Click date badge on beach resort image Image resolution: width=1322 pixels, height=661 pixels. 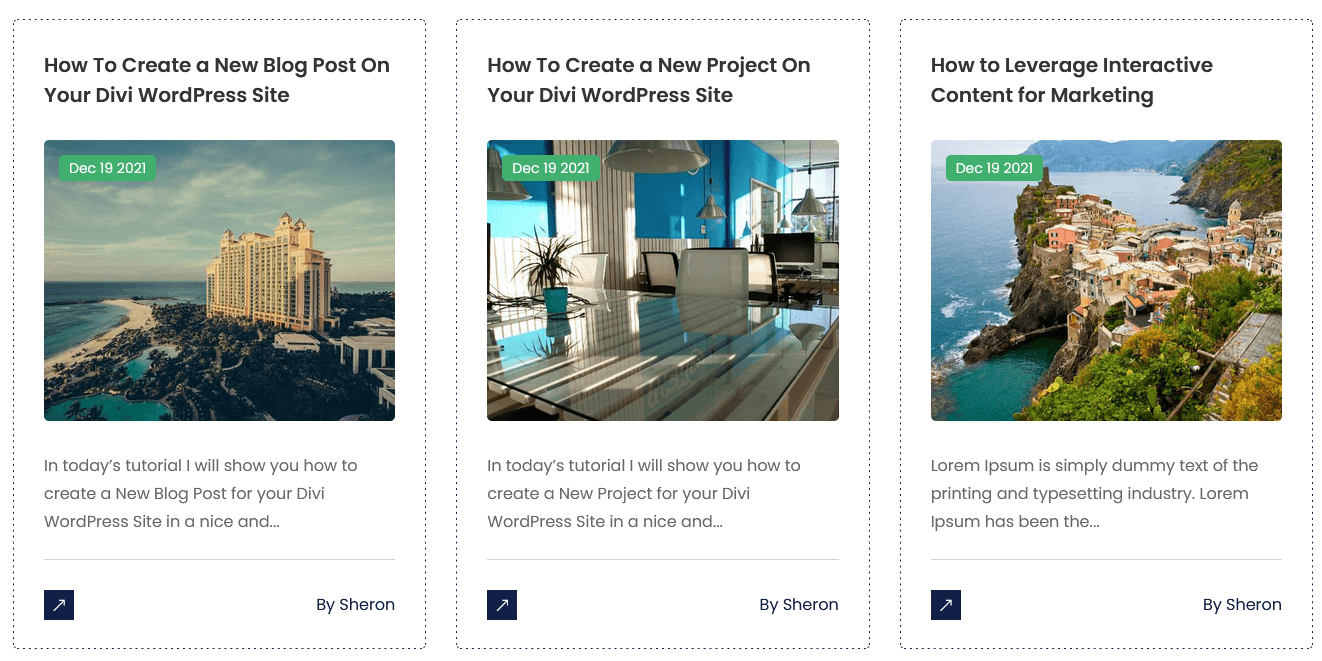coord(107,168)
